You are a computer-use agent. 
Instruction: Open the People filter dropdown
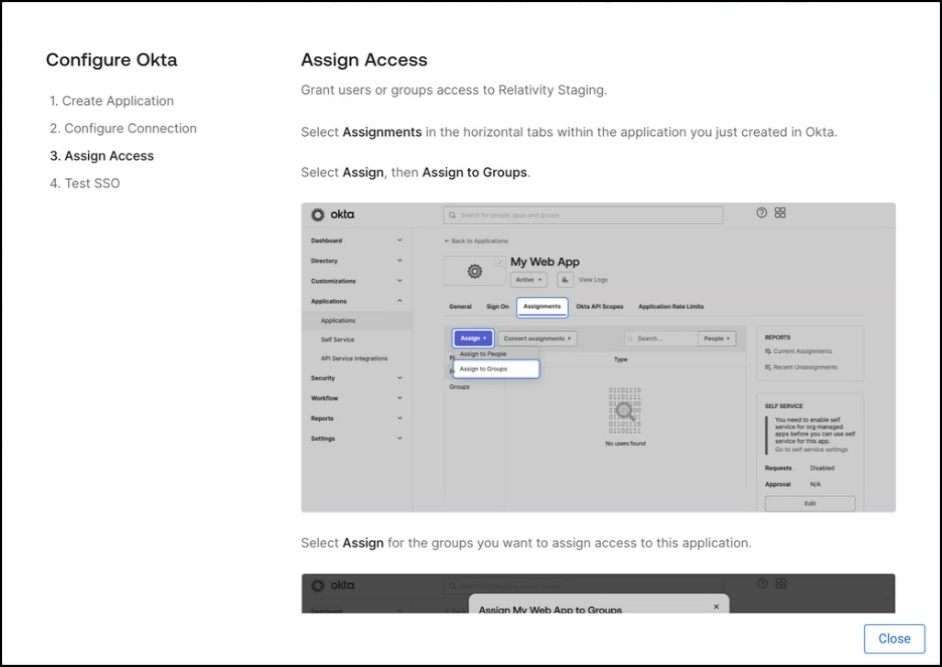(717, 339)
